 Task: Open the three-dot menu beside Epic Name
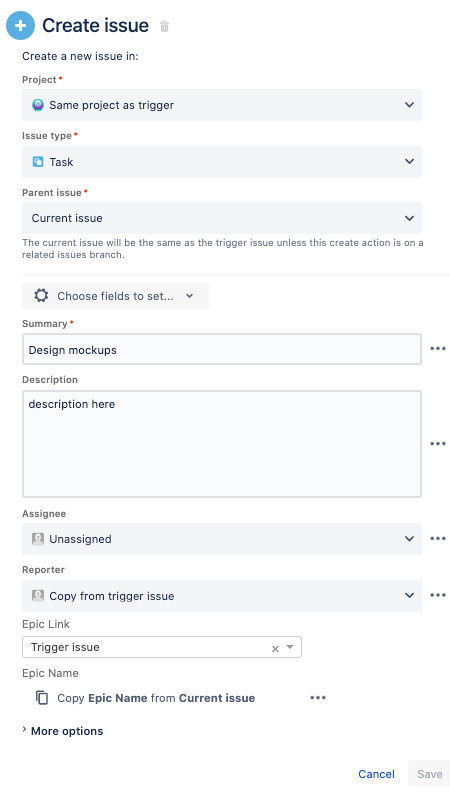318,698
